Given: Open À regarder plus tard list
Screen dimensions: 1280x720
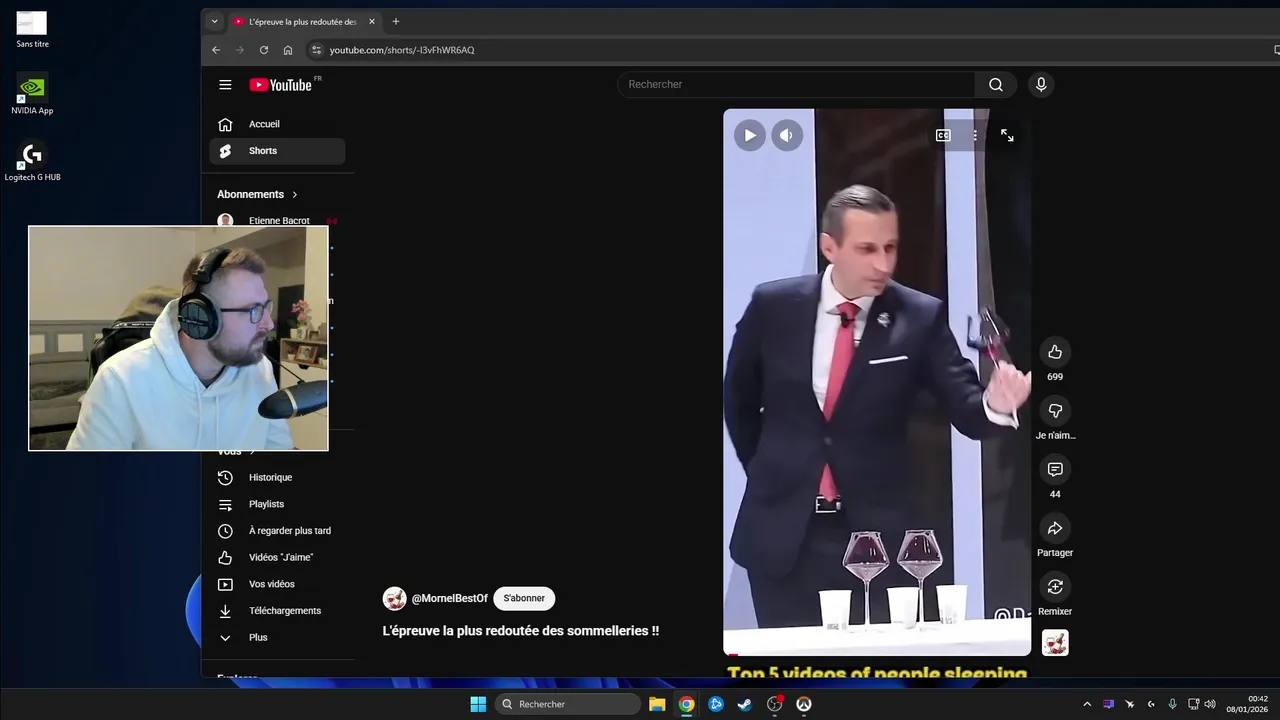Looking at the screenshot, I should click(x=277, y=531).
